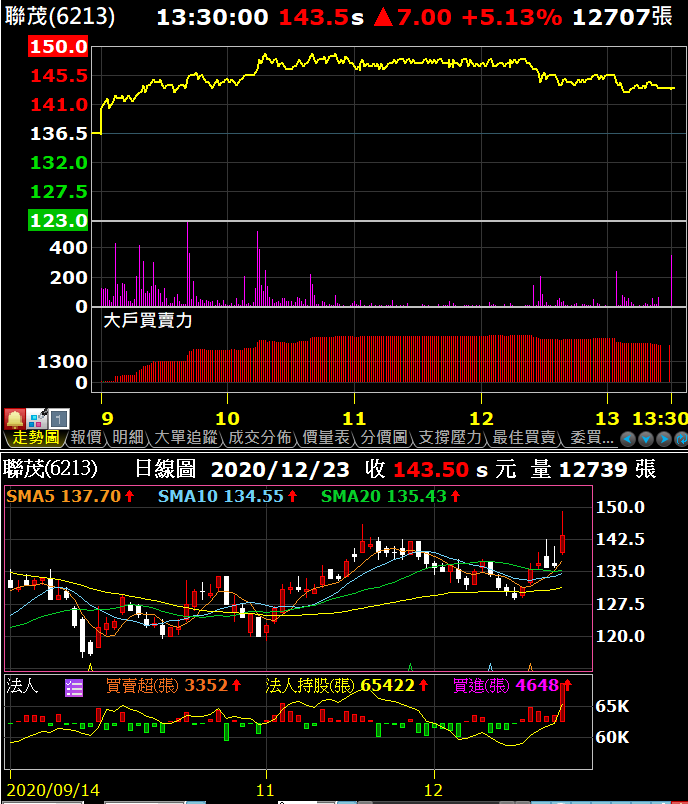Screen dimensions: 688x804
Task: Click the red 150.0 limit-up price label
Action: click(x=58, y=47)
